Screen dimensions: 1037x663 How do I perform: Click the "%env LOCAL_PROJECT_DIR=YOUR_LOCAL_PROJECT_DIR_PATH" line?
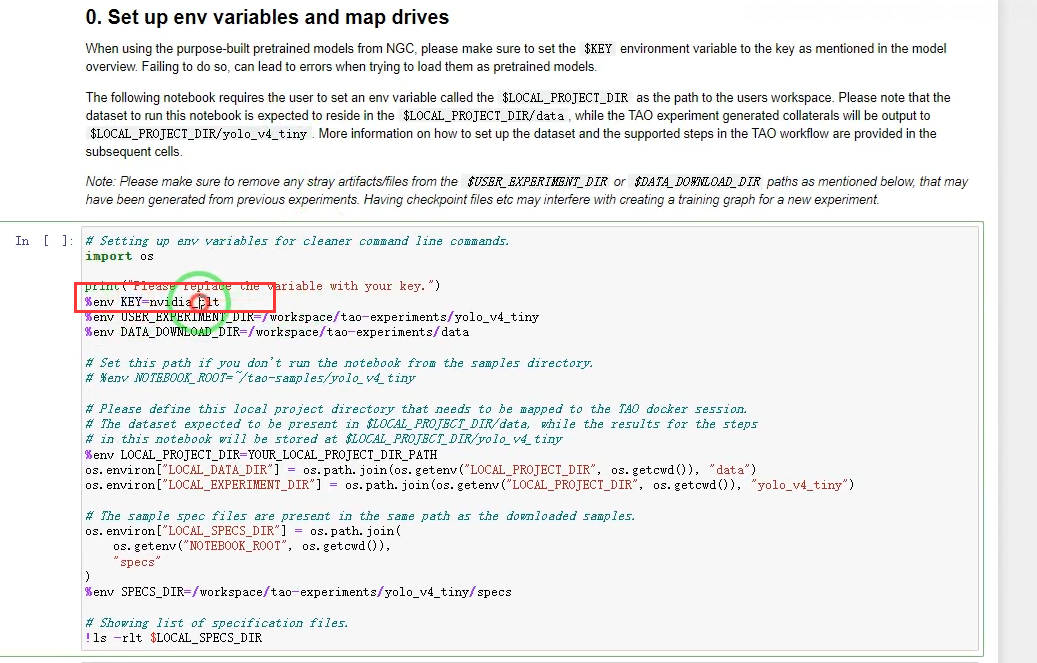261,455
